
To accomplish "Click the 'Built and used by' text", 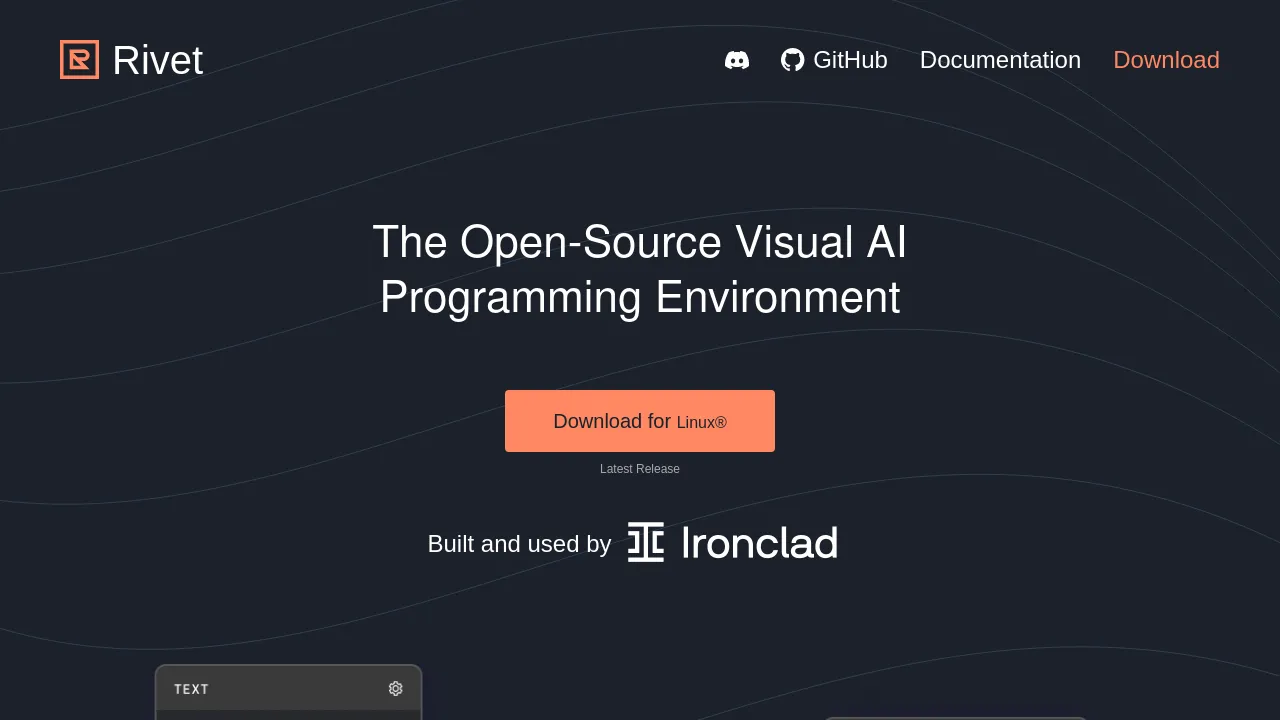I will pos(519,544).
